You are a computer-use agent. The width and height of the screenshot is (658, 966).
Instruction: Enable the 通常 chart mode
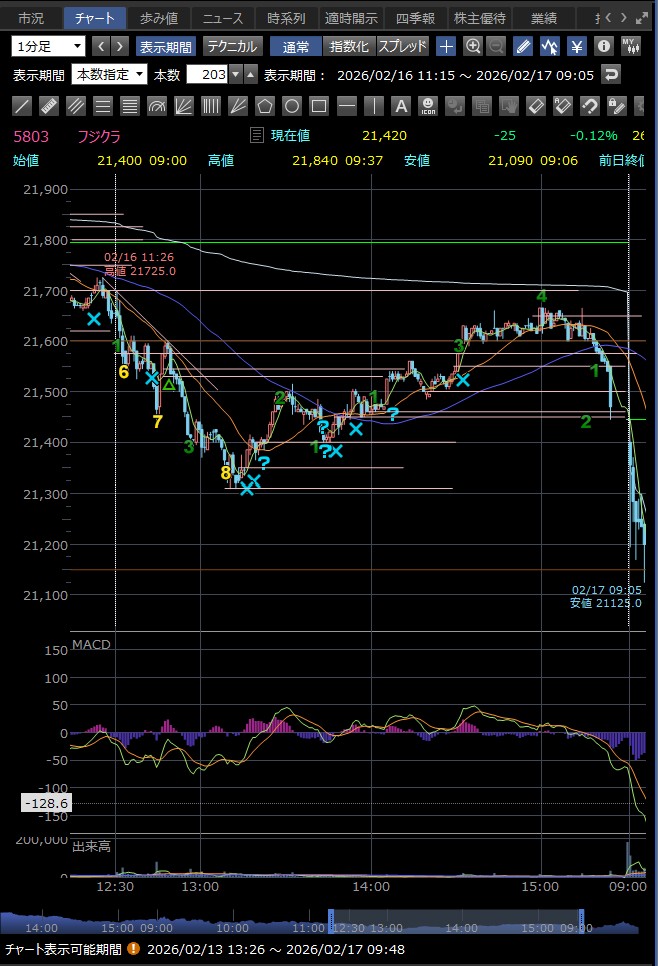coord(296,46)
